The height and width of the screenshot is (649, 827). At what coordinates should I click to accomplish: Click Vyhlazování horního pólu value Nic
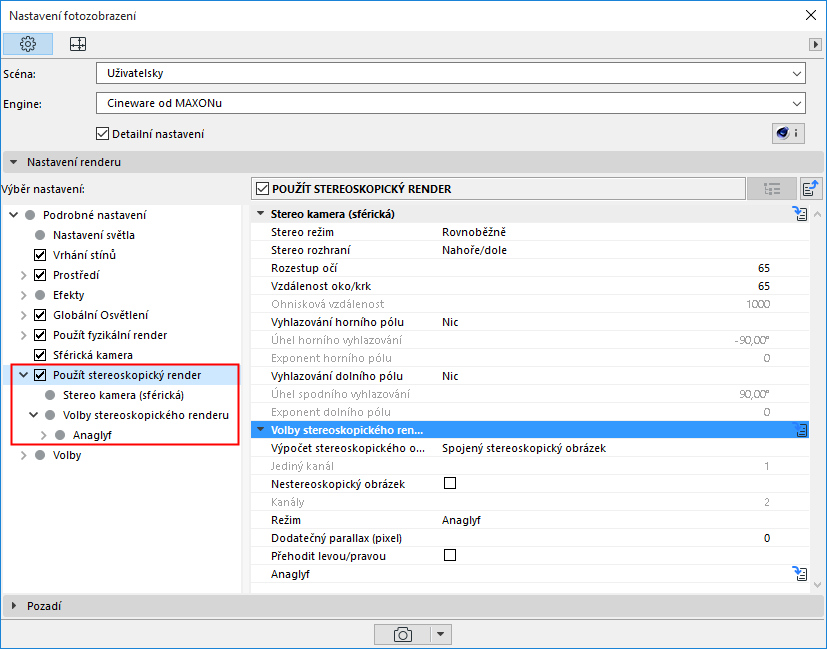[x=450, y=322]
